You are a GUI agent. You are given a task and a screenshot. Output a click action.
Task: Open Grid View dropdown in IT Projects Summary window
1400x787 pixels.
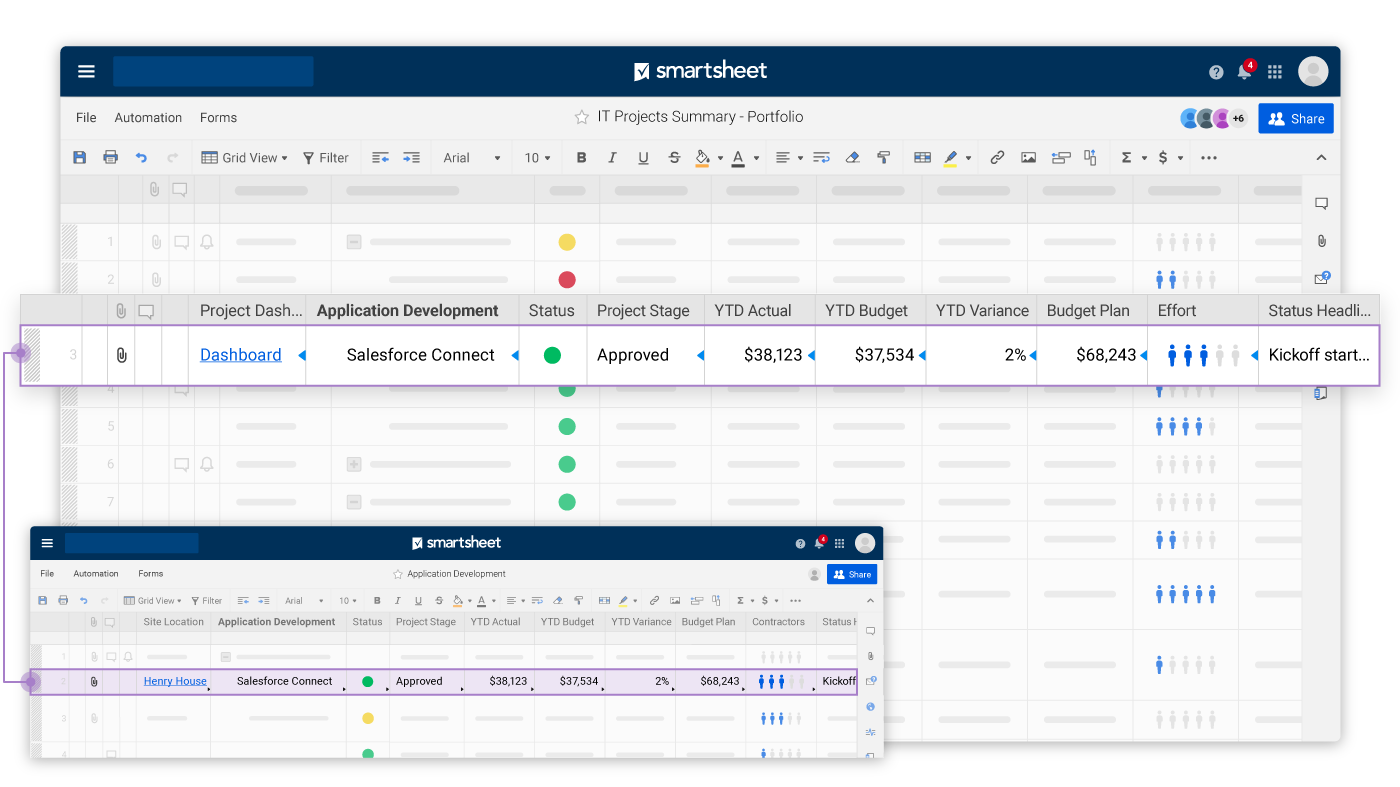[245, 157]
